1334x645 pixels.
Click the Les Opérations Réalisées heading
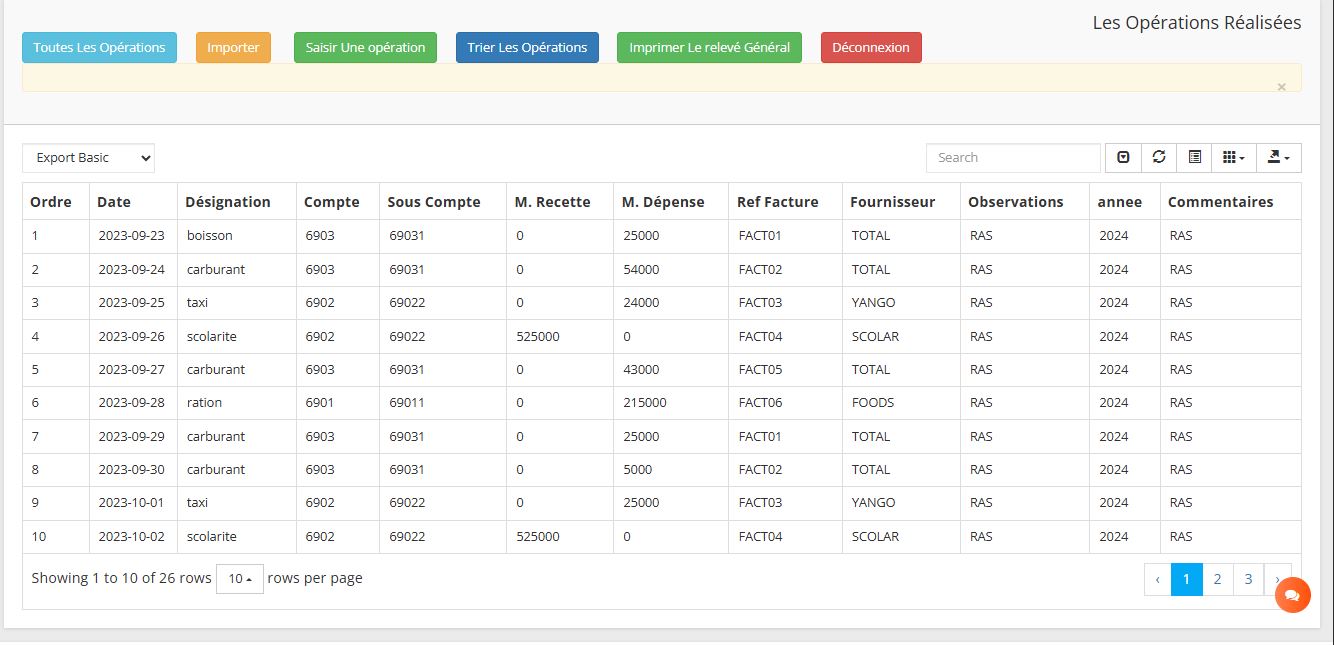(1197, 22)
